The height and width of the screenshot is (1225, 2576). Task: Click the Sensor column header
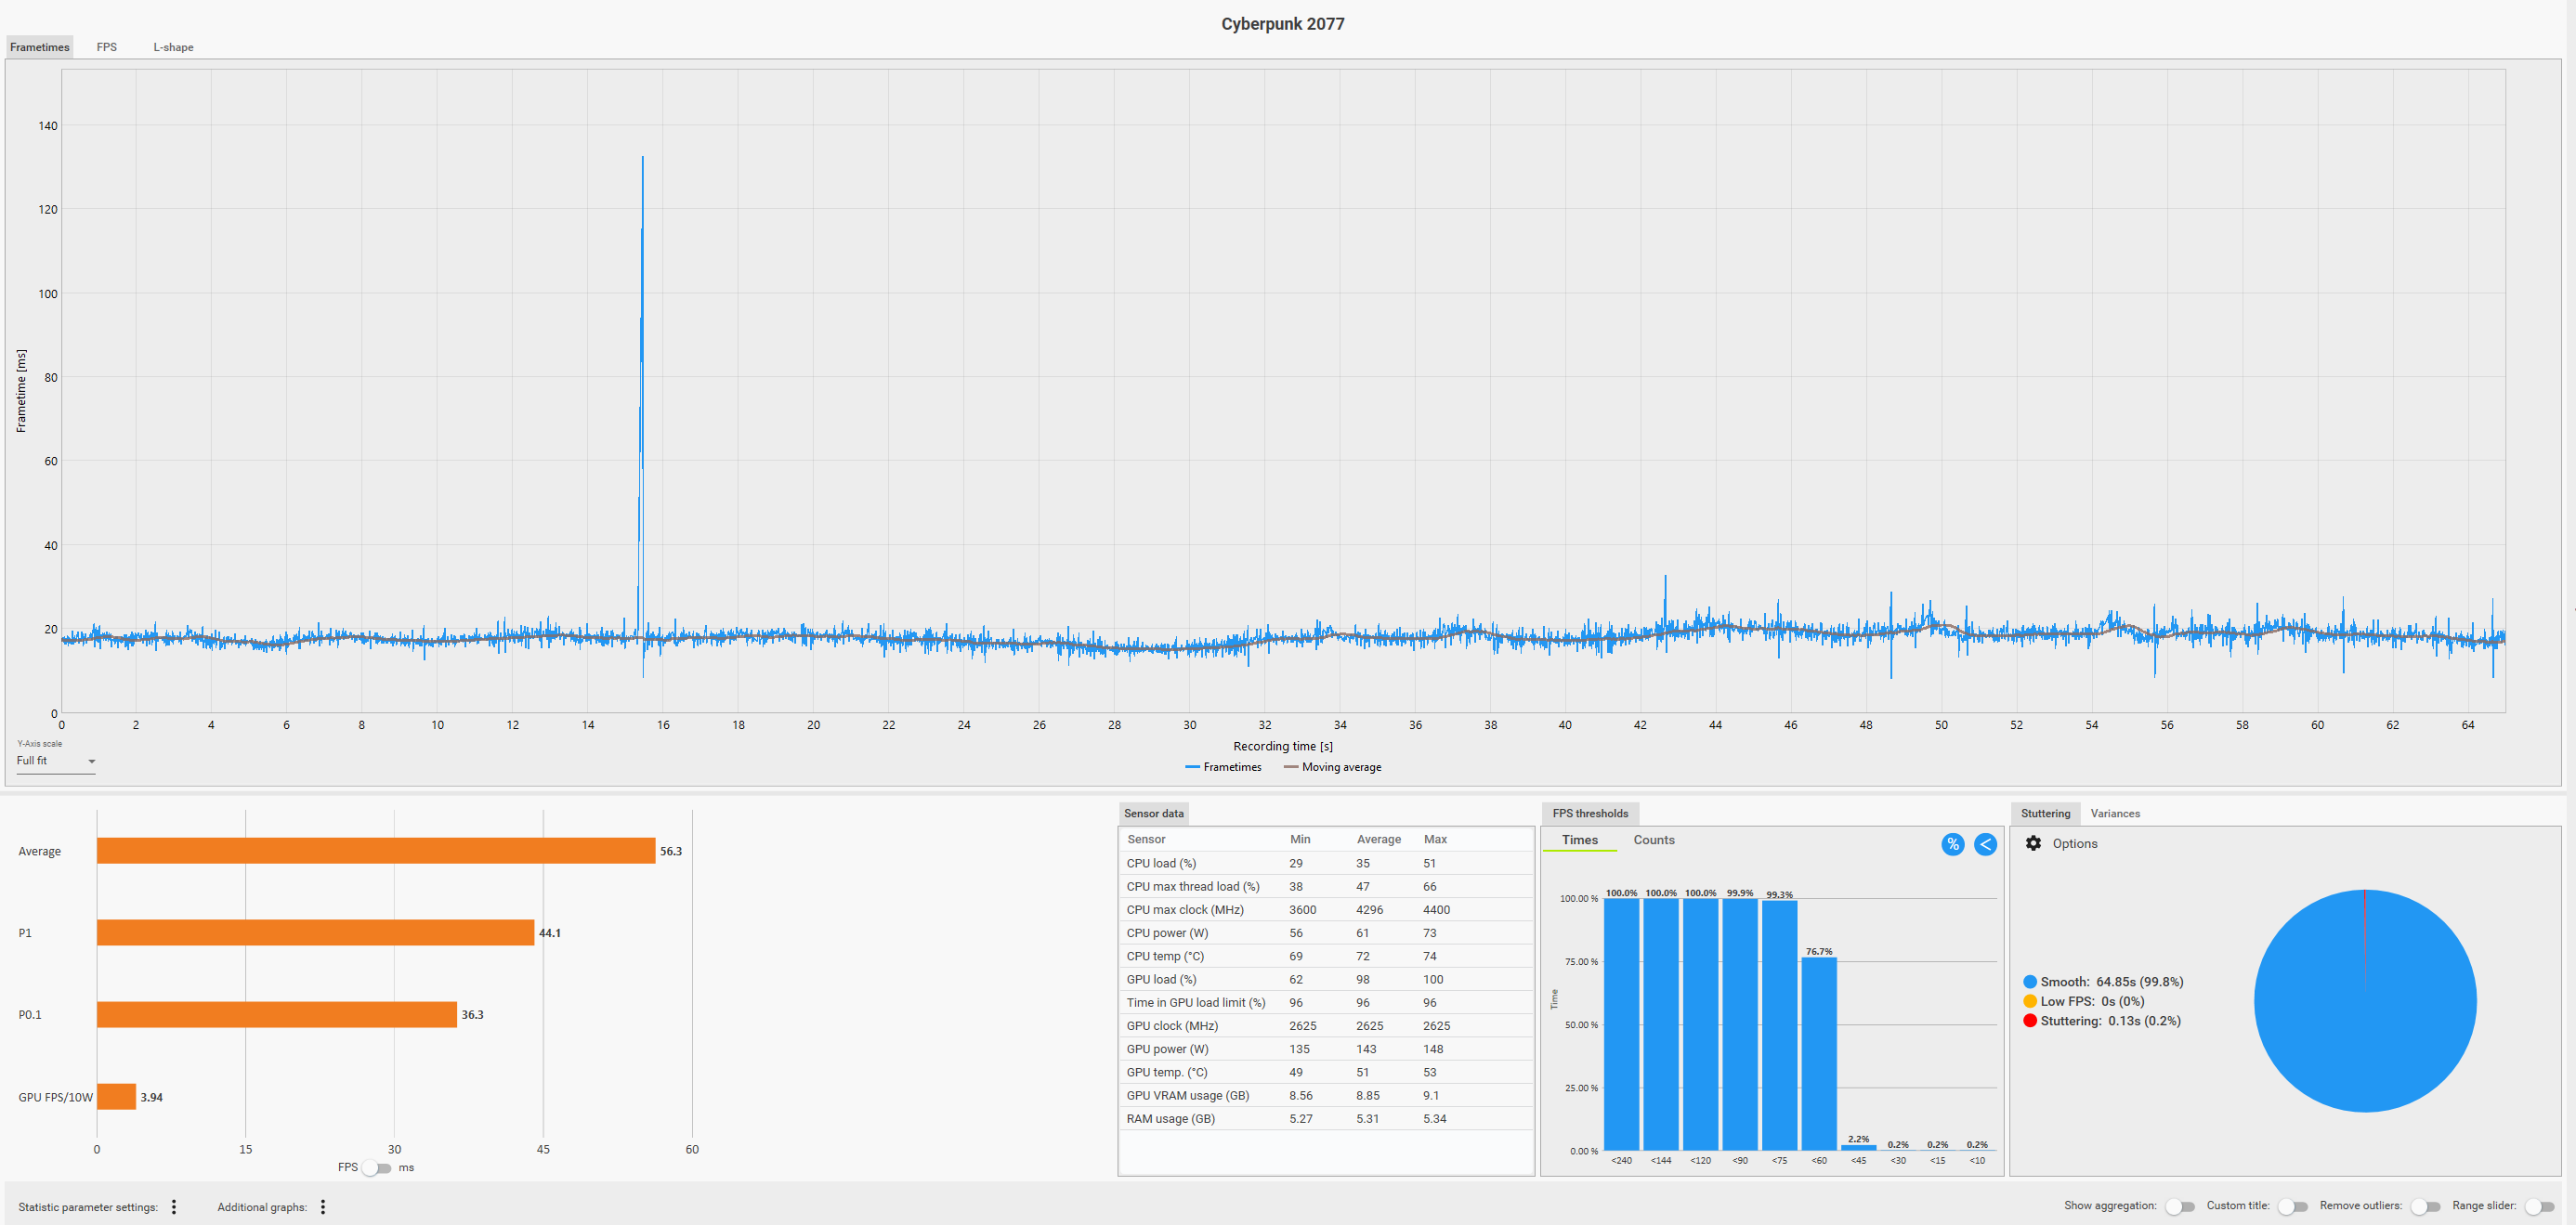pyautogui.click(x=1146, y=839)
